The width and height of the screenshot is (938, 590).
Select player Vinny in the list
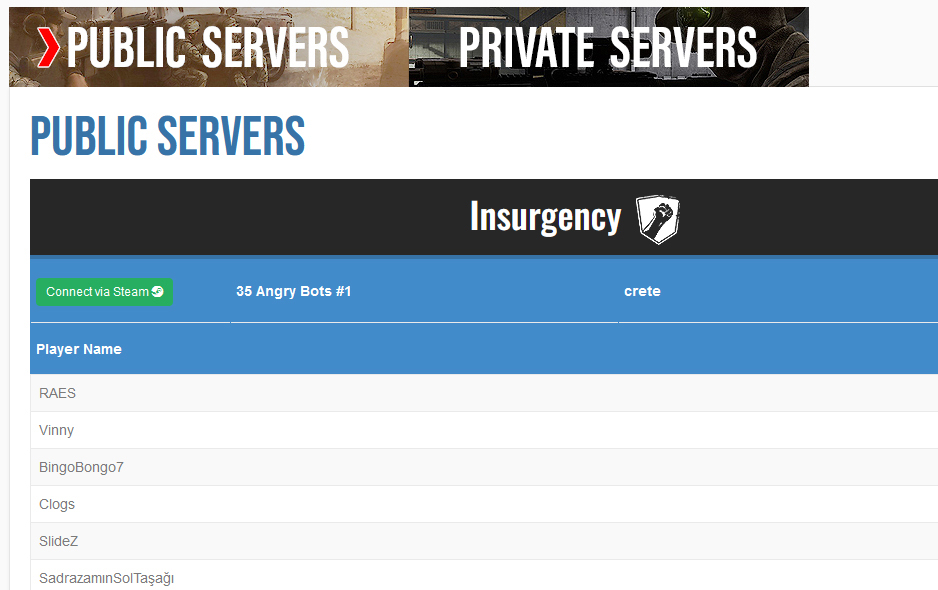tap(56, 430)
